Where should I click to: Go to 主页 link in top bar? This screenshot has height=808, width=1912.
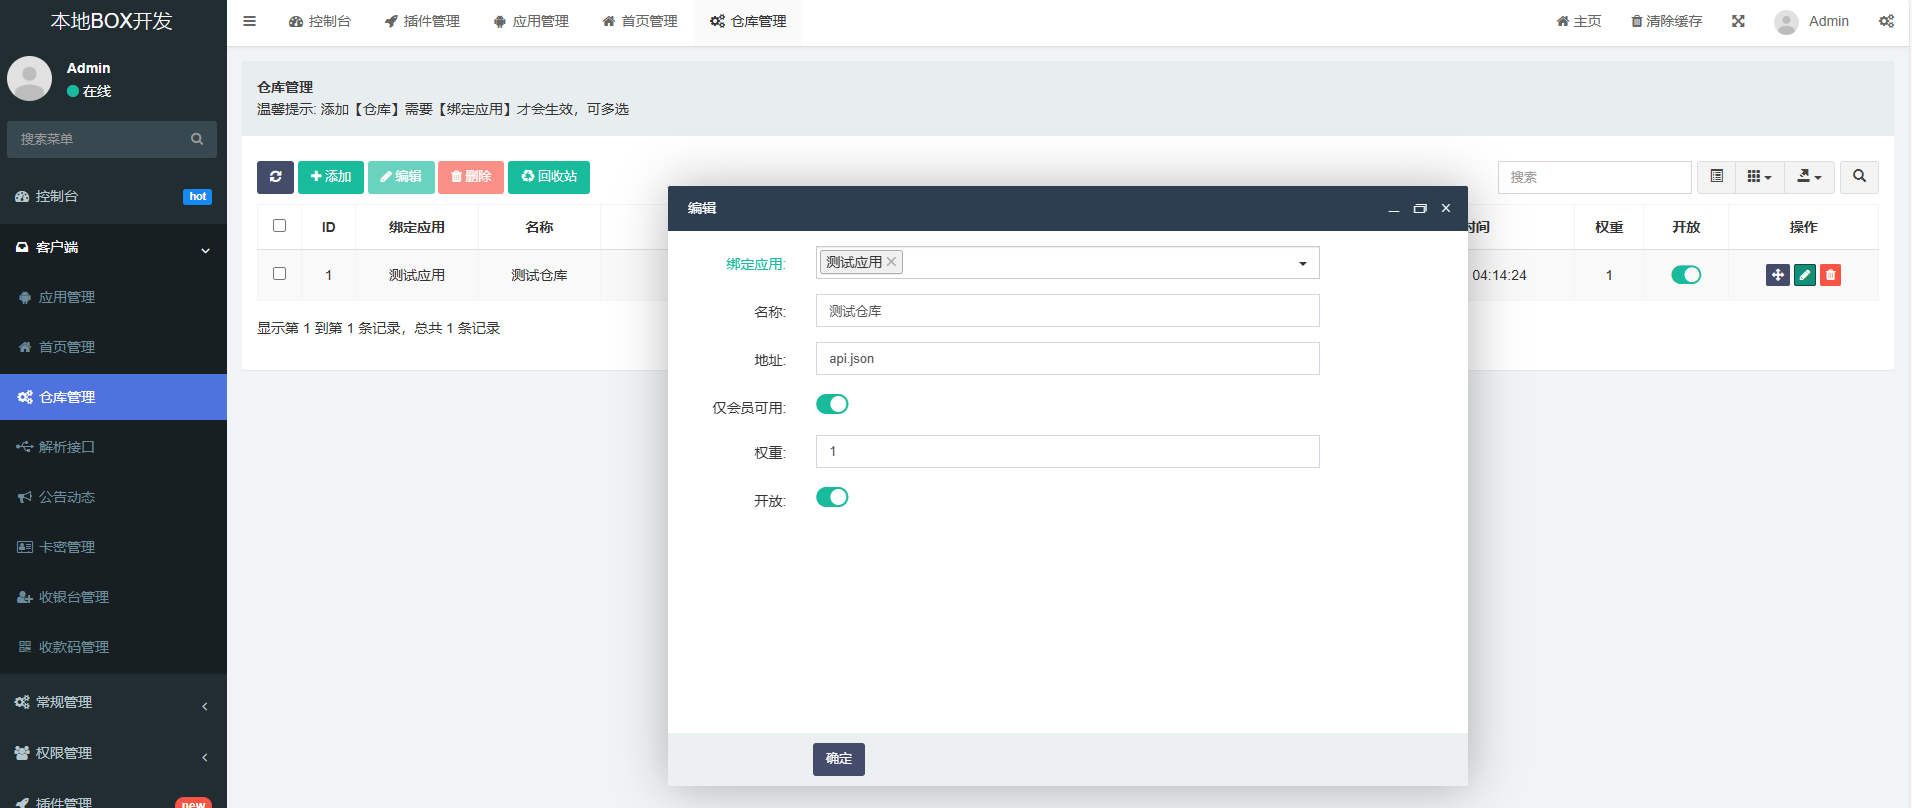tap(1579, 22)
